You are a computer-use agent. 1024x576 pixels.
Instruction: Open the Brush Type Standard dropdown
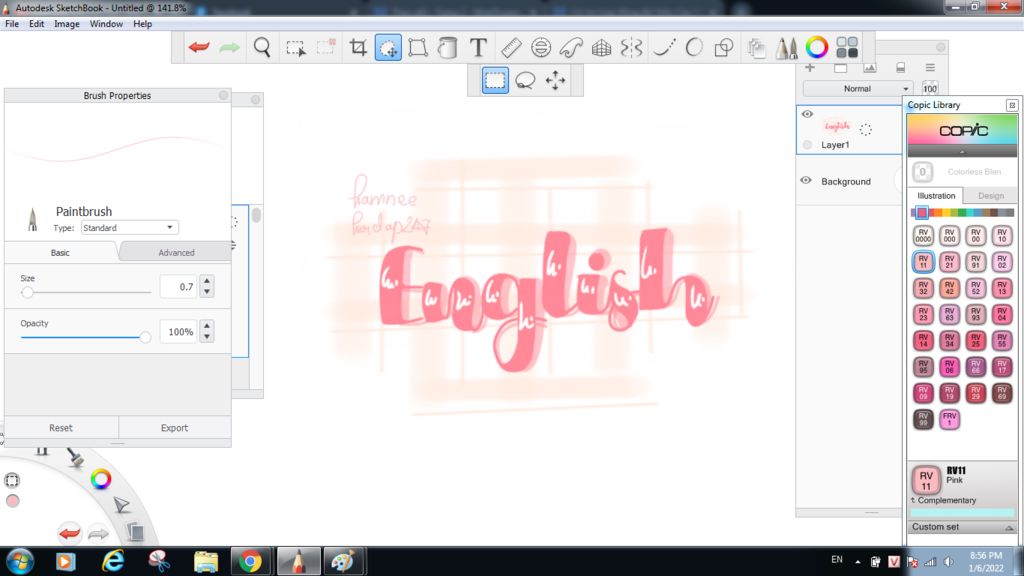tap(129, 227)
